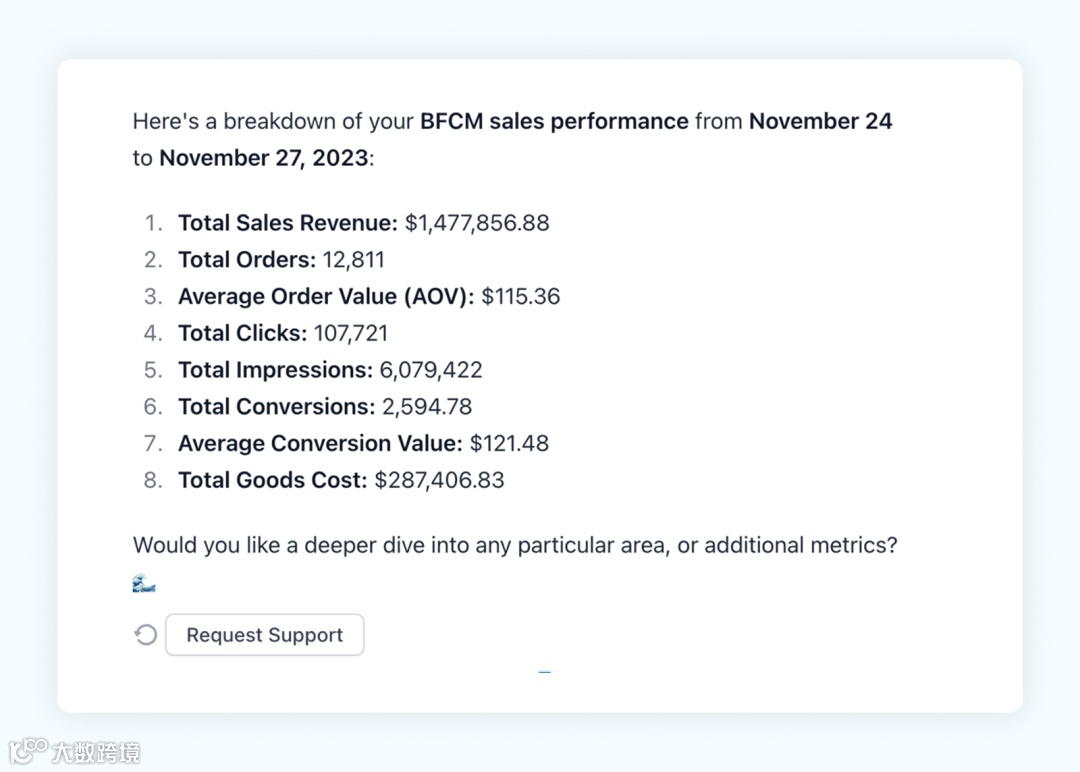Select the Total Impressions value 6,079,422

(x=430, y=370)
